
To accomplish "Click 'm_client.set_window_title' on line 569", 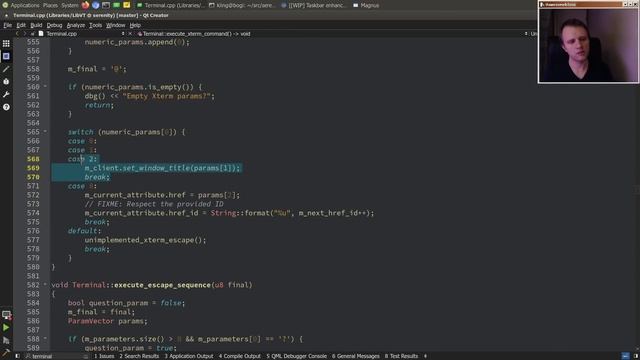I will (137, 168).
